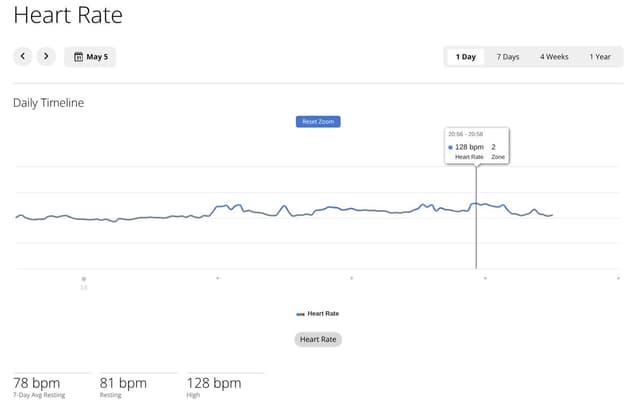The width and height of the screenshot is (640, 411).
Task: Click the 81 bpm Resting stat
Action: [x=123, y=387]
